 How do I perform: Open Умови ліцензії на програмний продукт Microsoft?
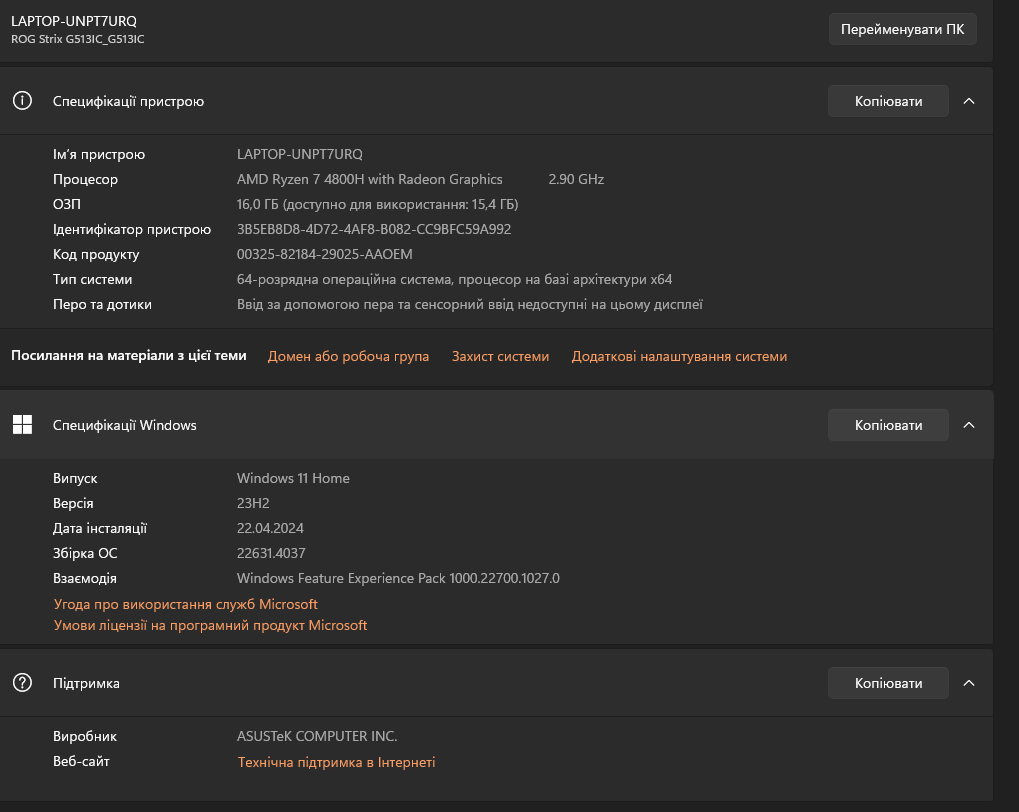click(x=211, y=625)
